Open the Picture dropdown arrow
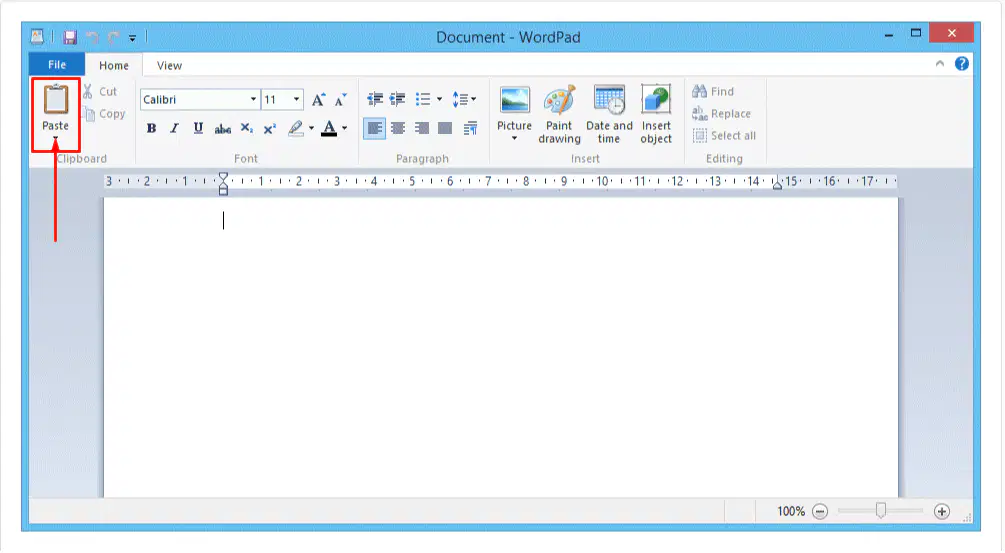This screenshot has width=1005, height=553. pos(514,138)
